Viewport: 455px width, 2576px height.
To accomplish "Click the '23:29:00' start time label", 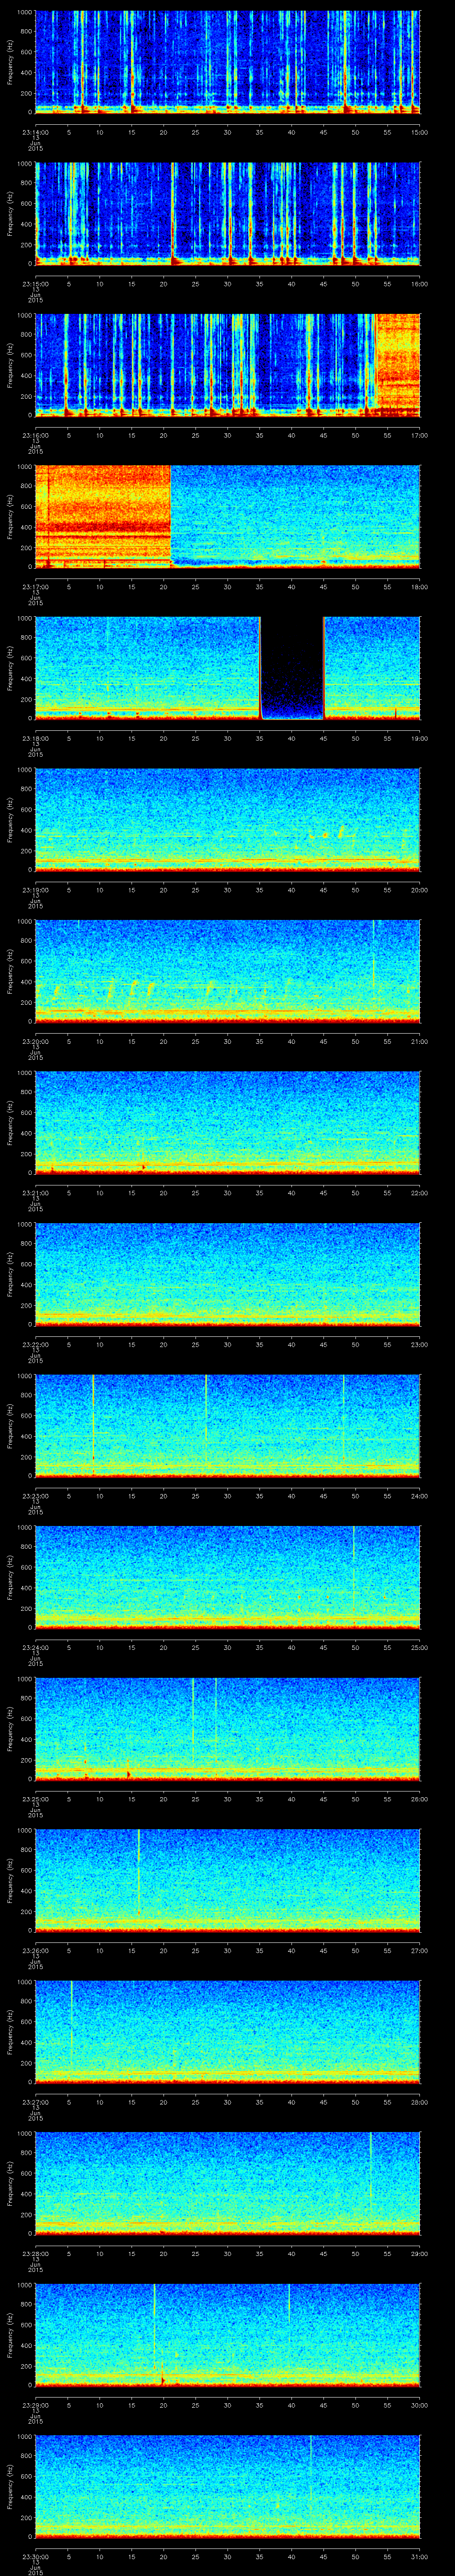I will 35,2405.
